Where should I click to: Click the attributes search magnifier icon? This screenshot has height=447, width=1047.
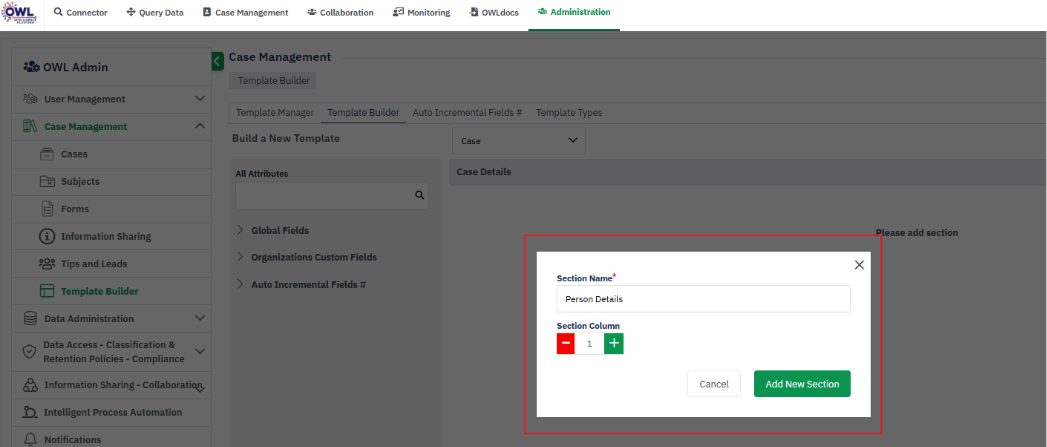pyautogui.click(x=419, y=195)
